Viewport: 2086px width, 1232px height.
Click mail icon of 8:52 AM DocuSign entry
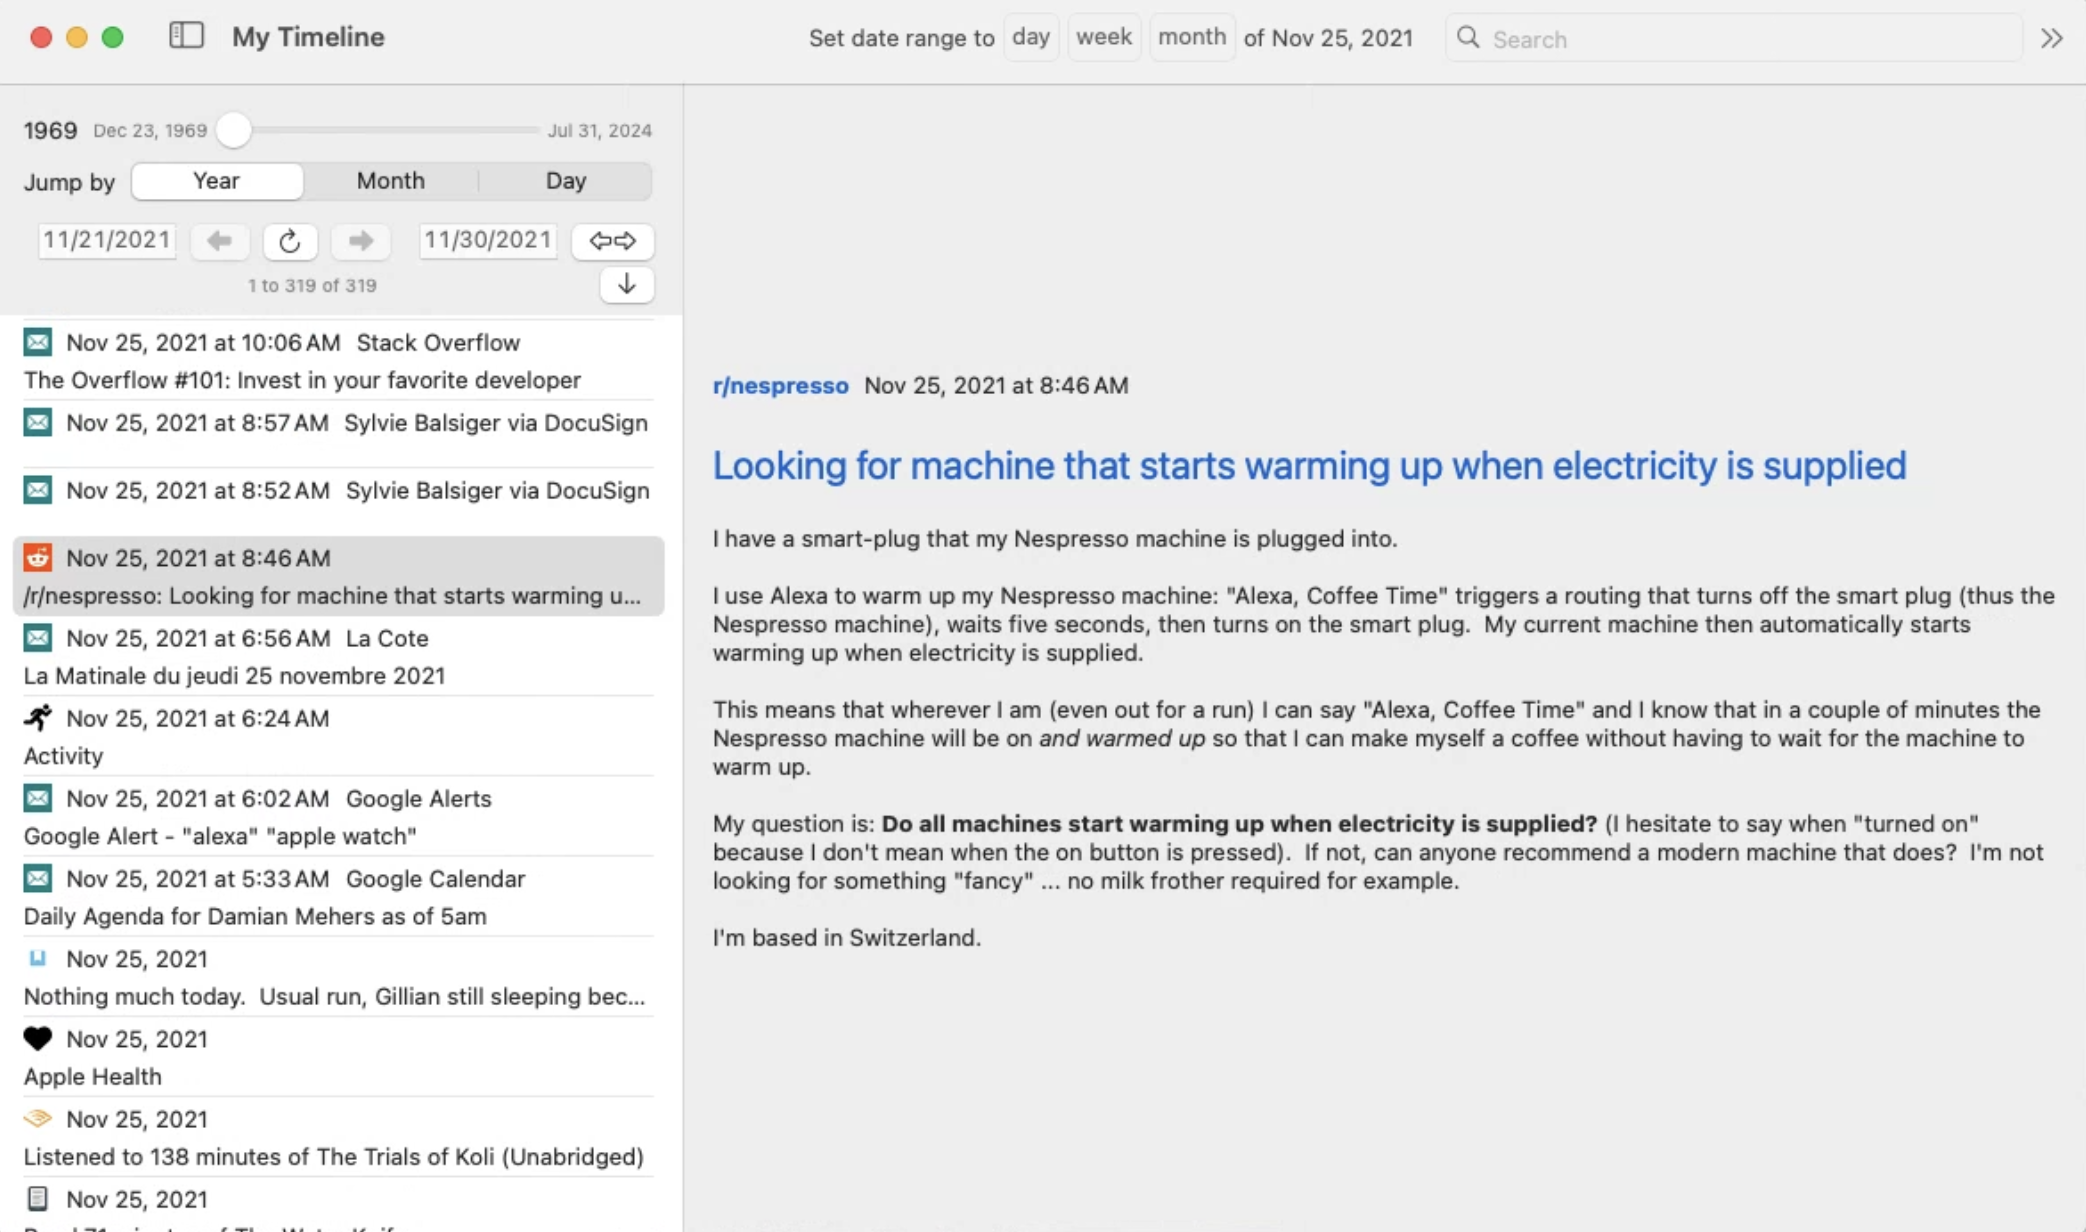38,490
